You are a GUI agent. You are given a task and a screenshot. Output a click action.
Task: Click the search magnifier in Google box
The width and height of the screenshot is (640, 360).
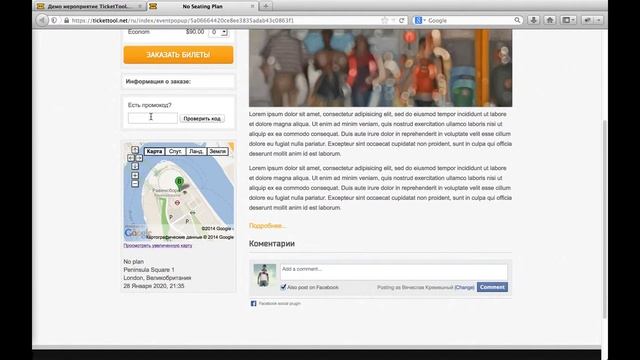[x=517, y=20]
